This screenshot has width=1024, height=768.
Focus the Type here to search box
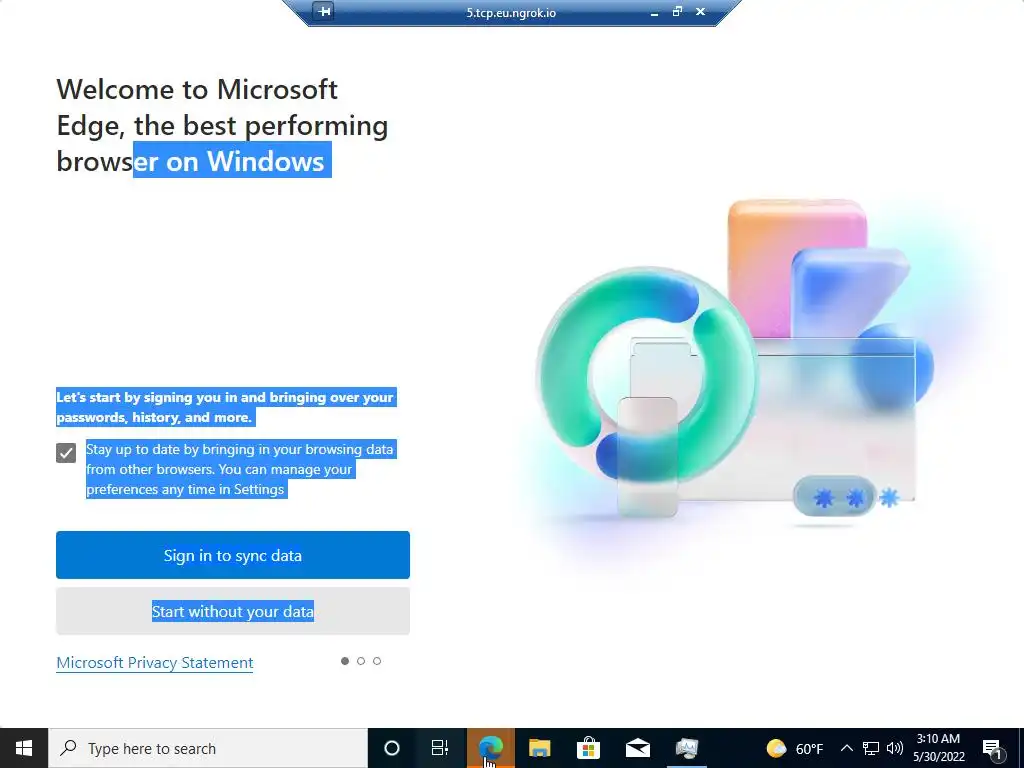click(208, 748)
